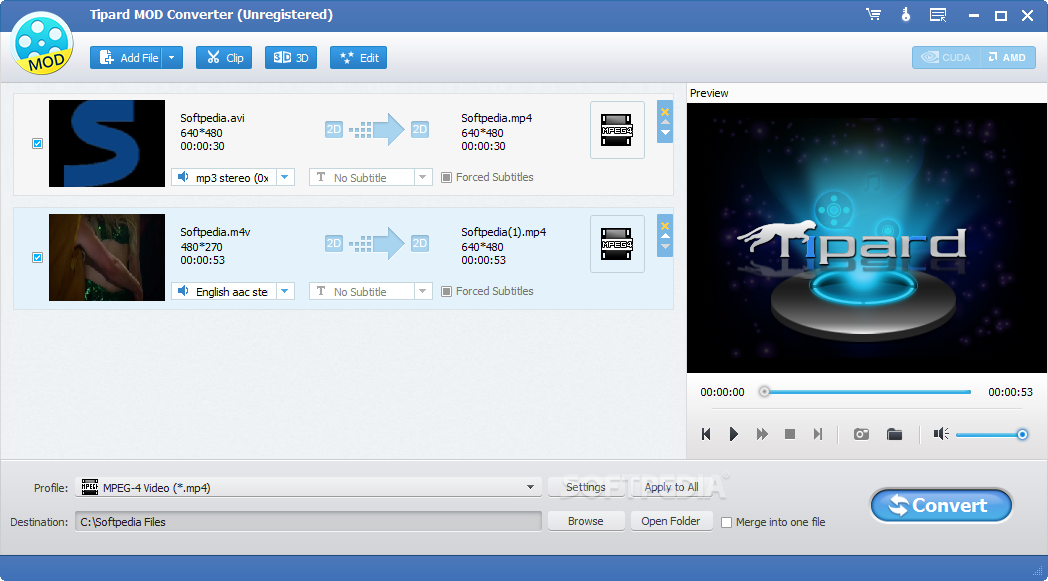
Task: Click MPEG4 format icon for Softpedia.mp4
Action: [x=617, y=130]
